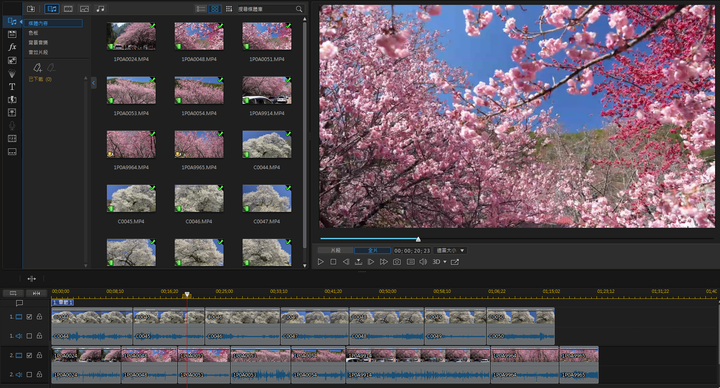The image size is (720, 388).
Task: Select the C0044.MP4 thumbnail
Action: point(267,145)
